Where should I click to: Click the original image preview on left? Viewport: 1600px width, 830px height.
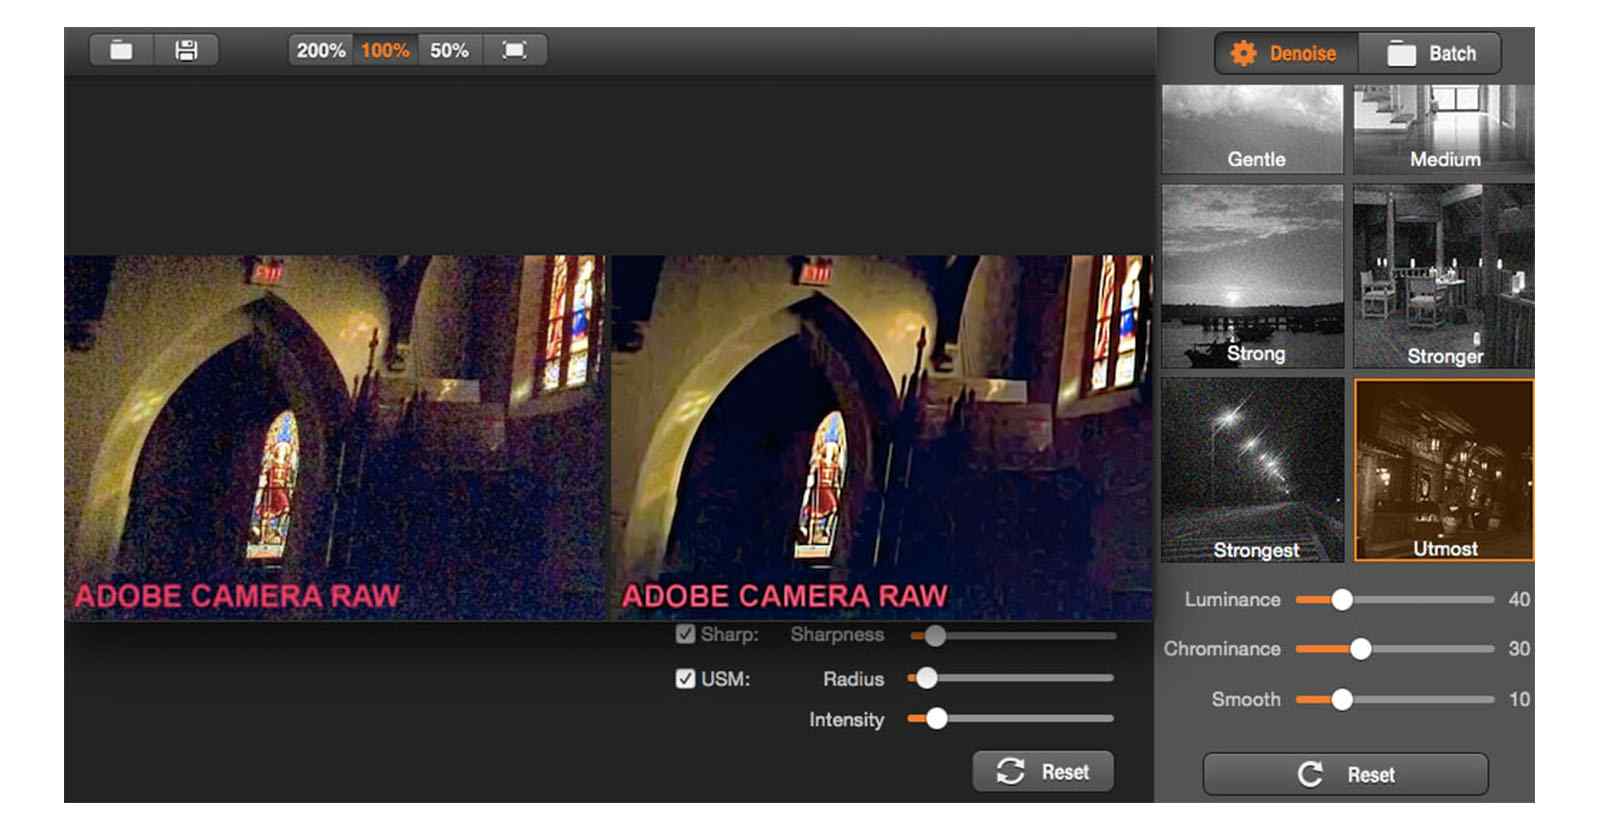click(x=335, y=437)
